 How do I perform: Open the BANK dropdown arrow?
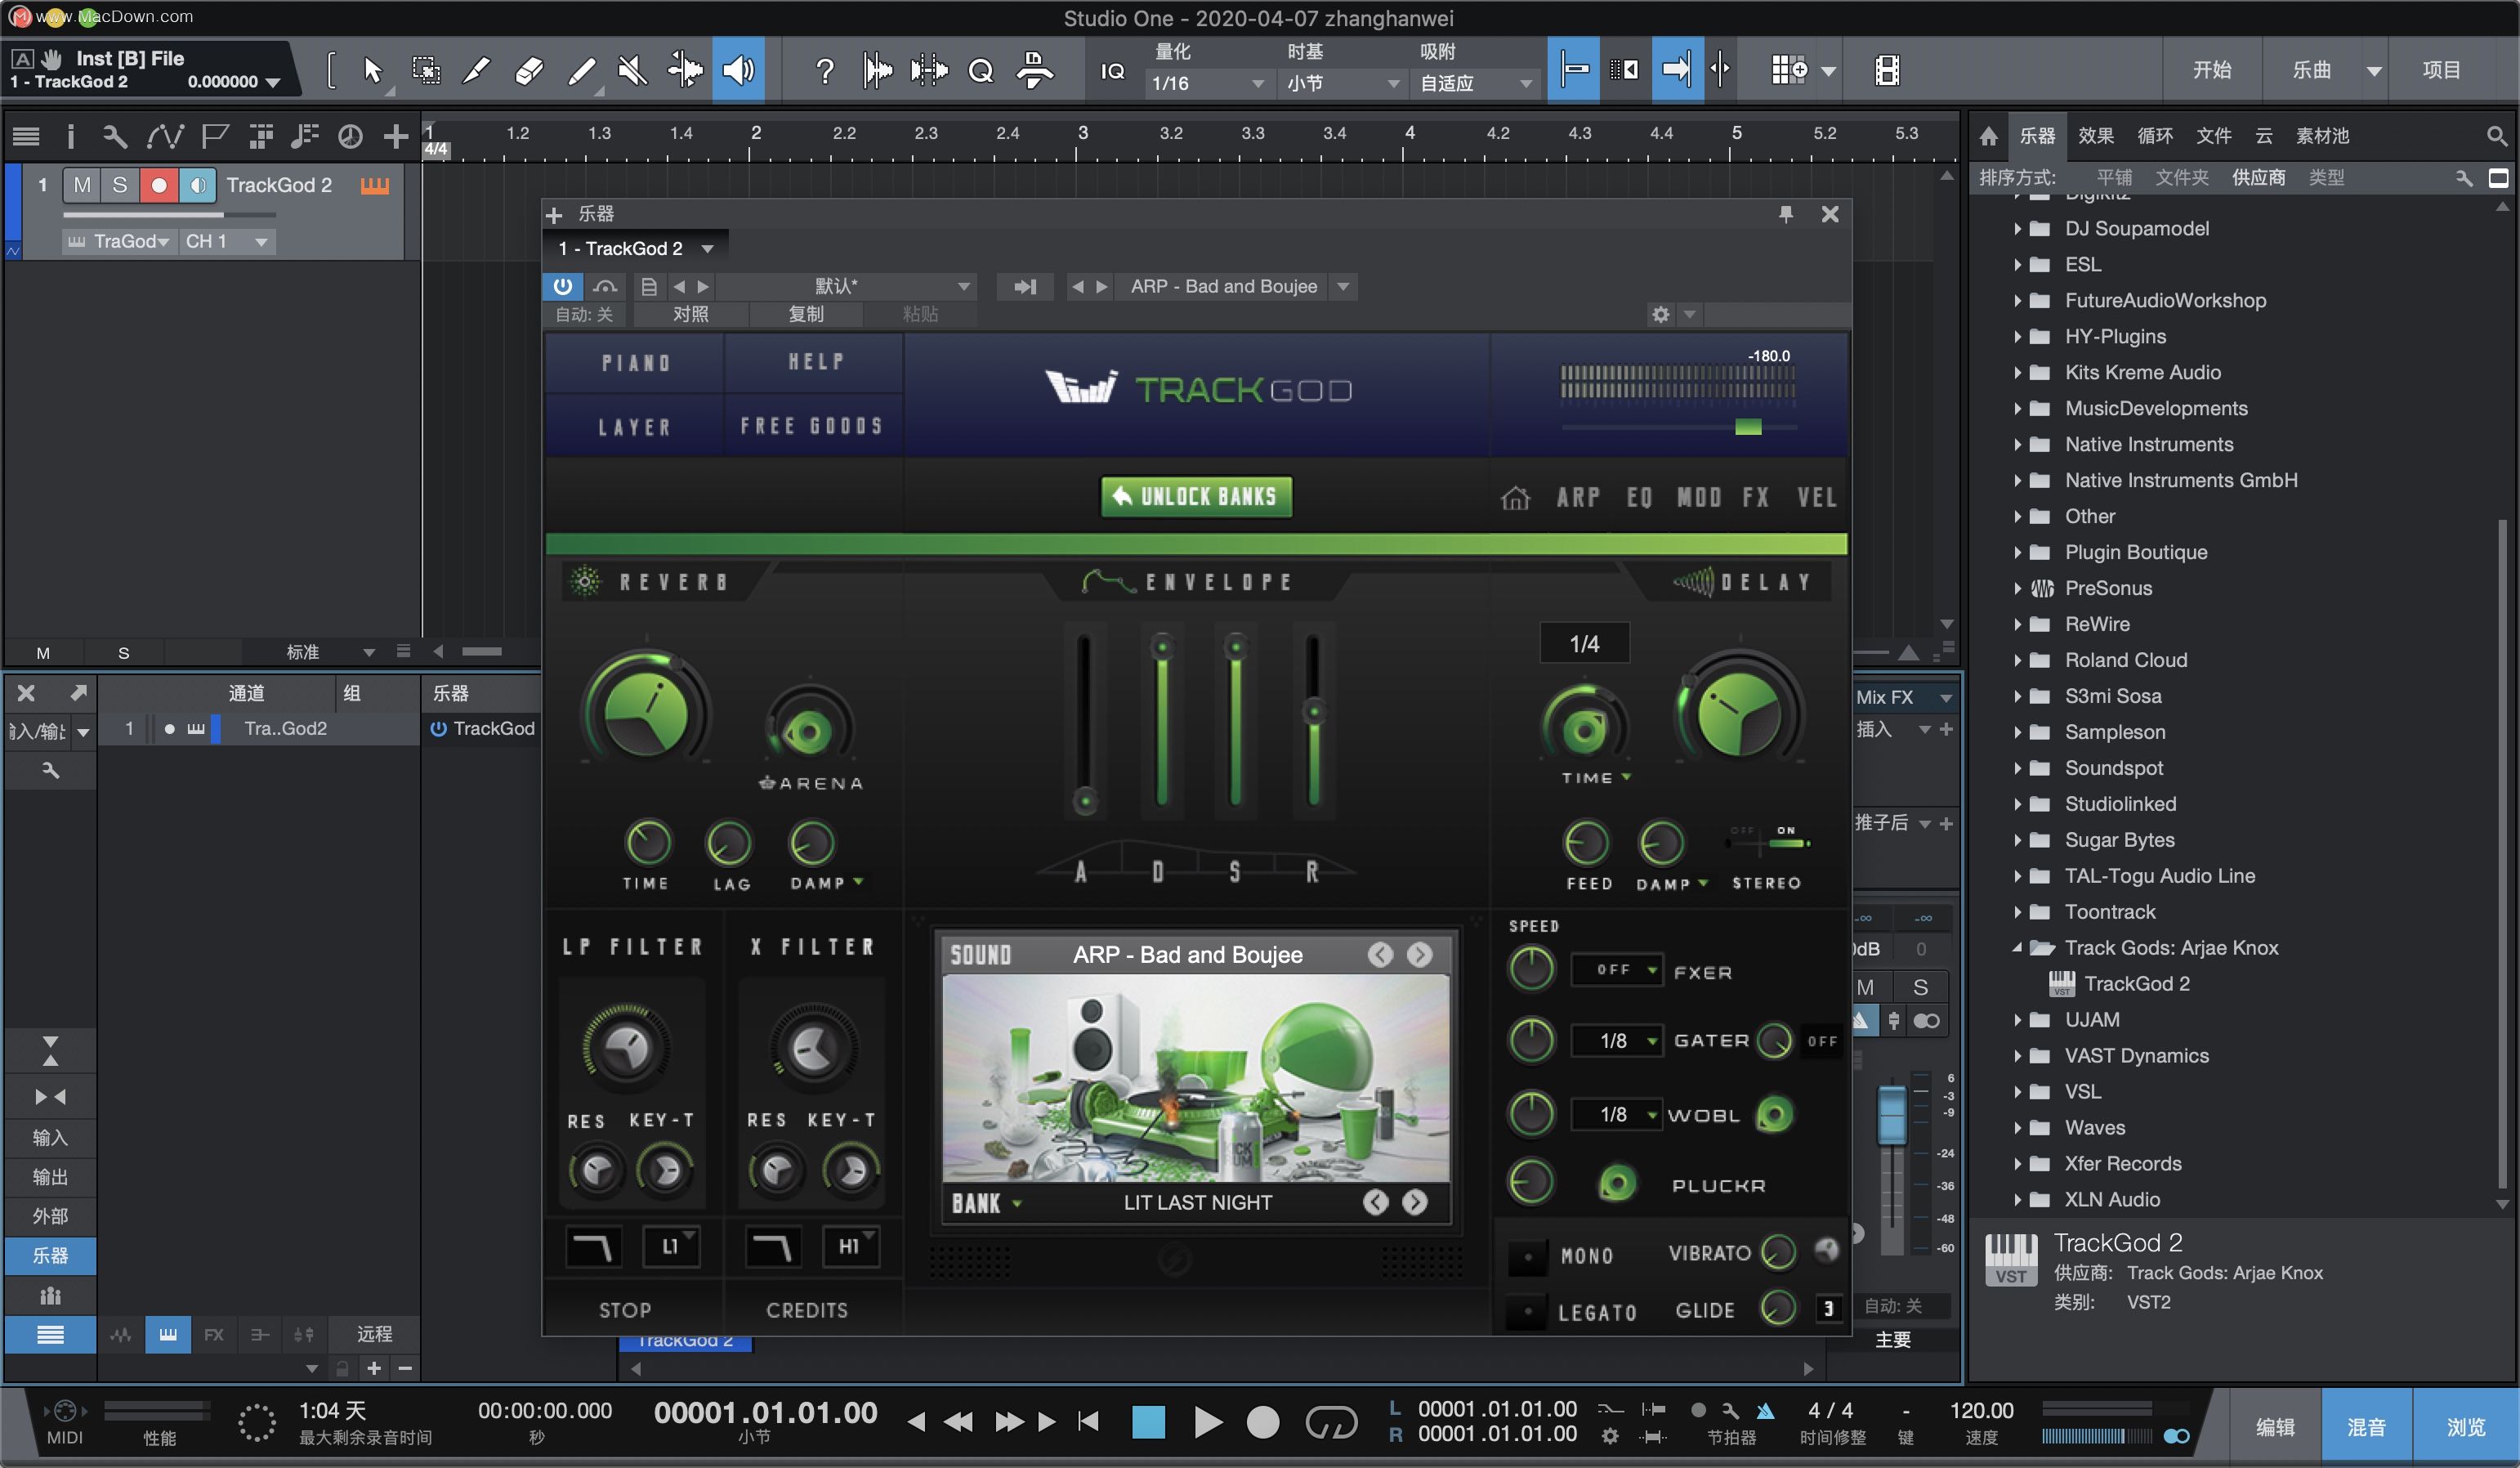pyautogui.click(x=1017, y=1203)
